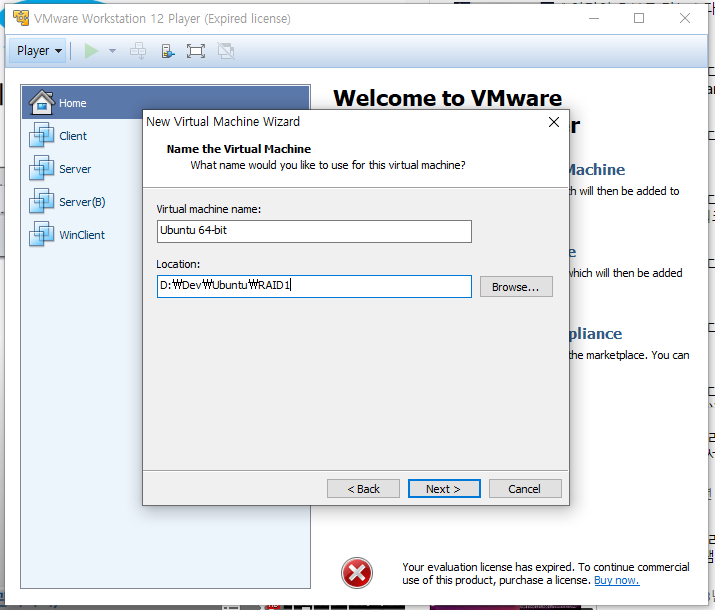Click the 'Welcome to VMware' heading
Image resolution: width=715 pixels, height=610 pixels.
point(447,98)
